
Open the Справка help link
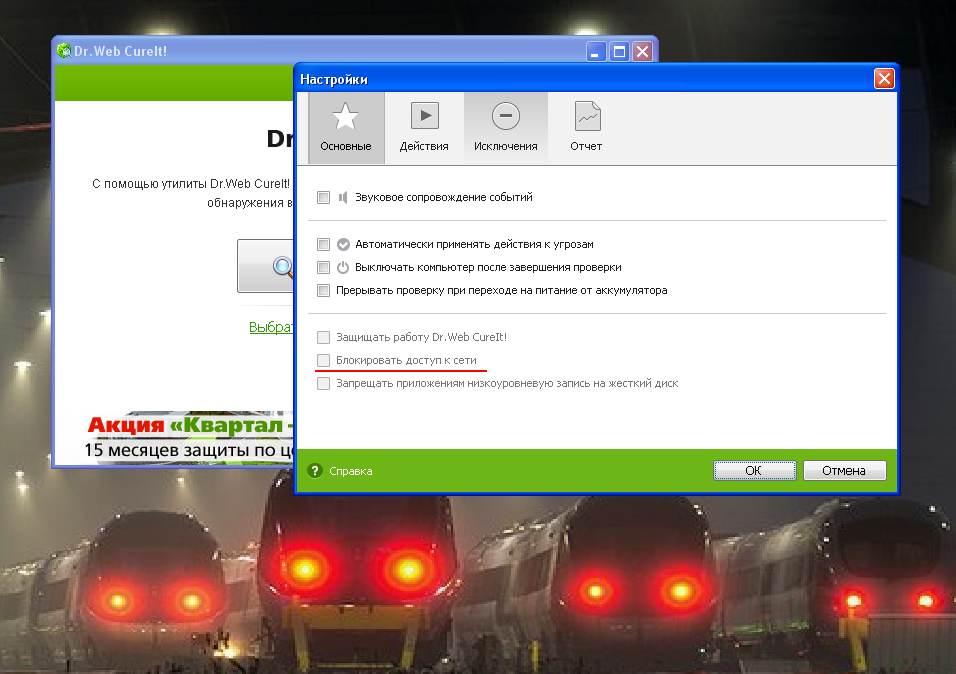[x=351, y=471]
